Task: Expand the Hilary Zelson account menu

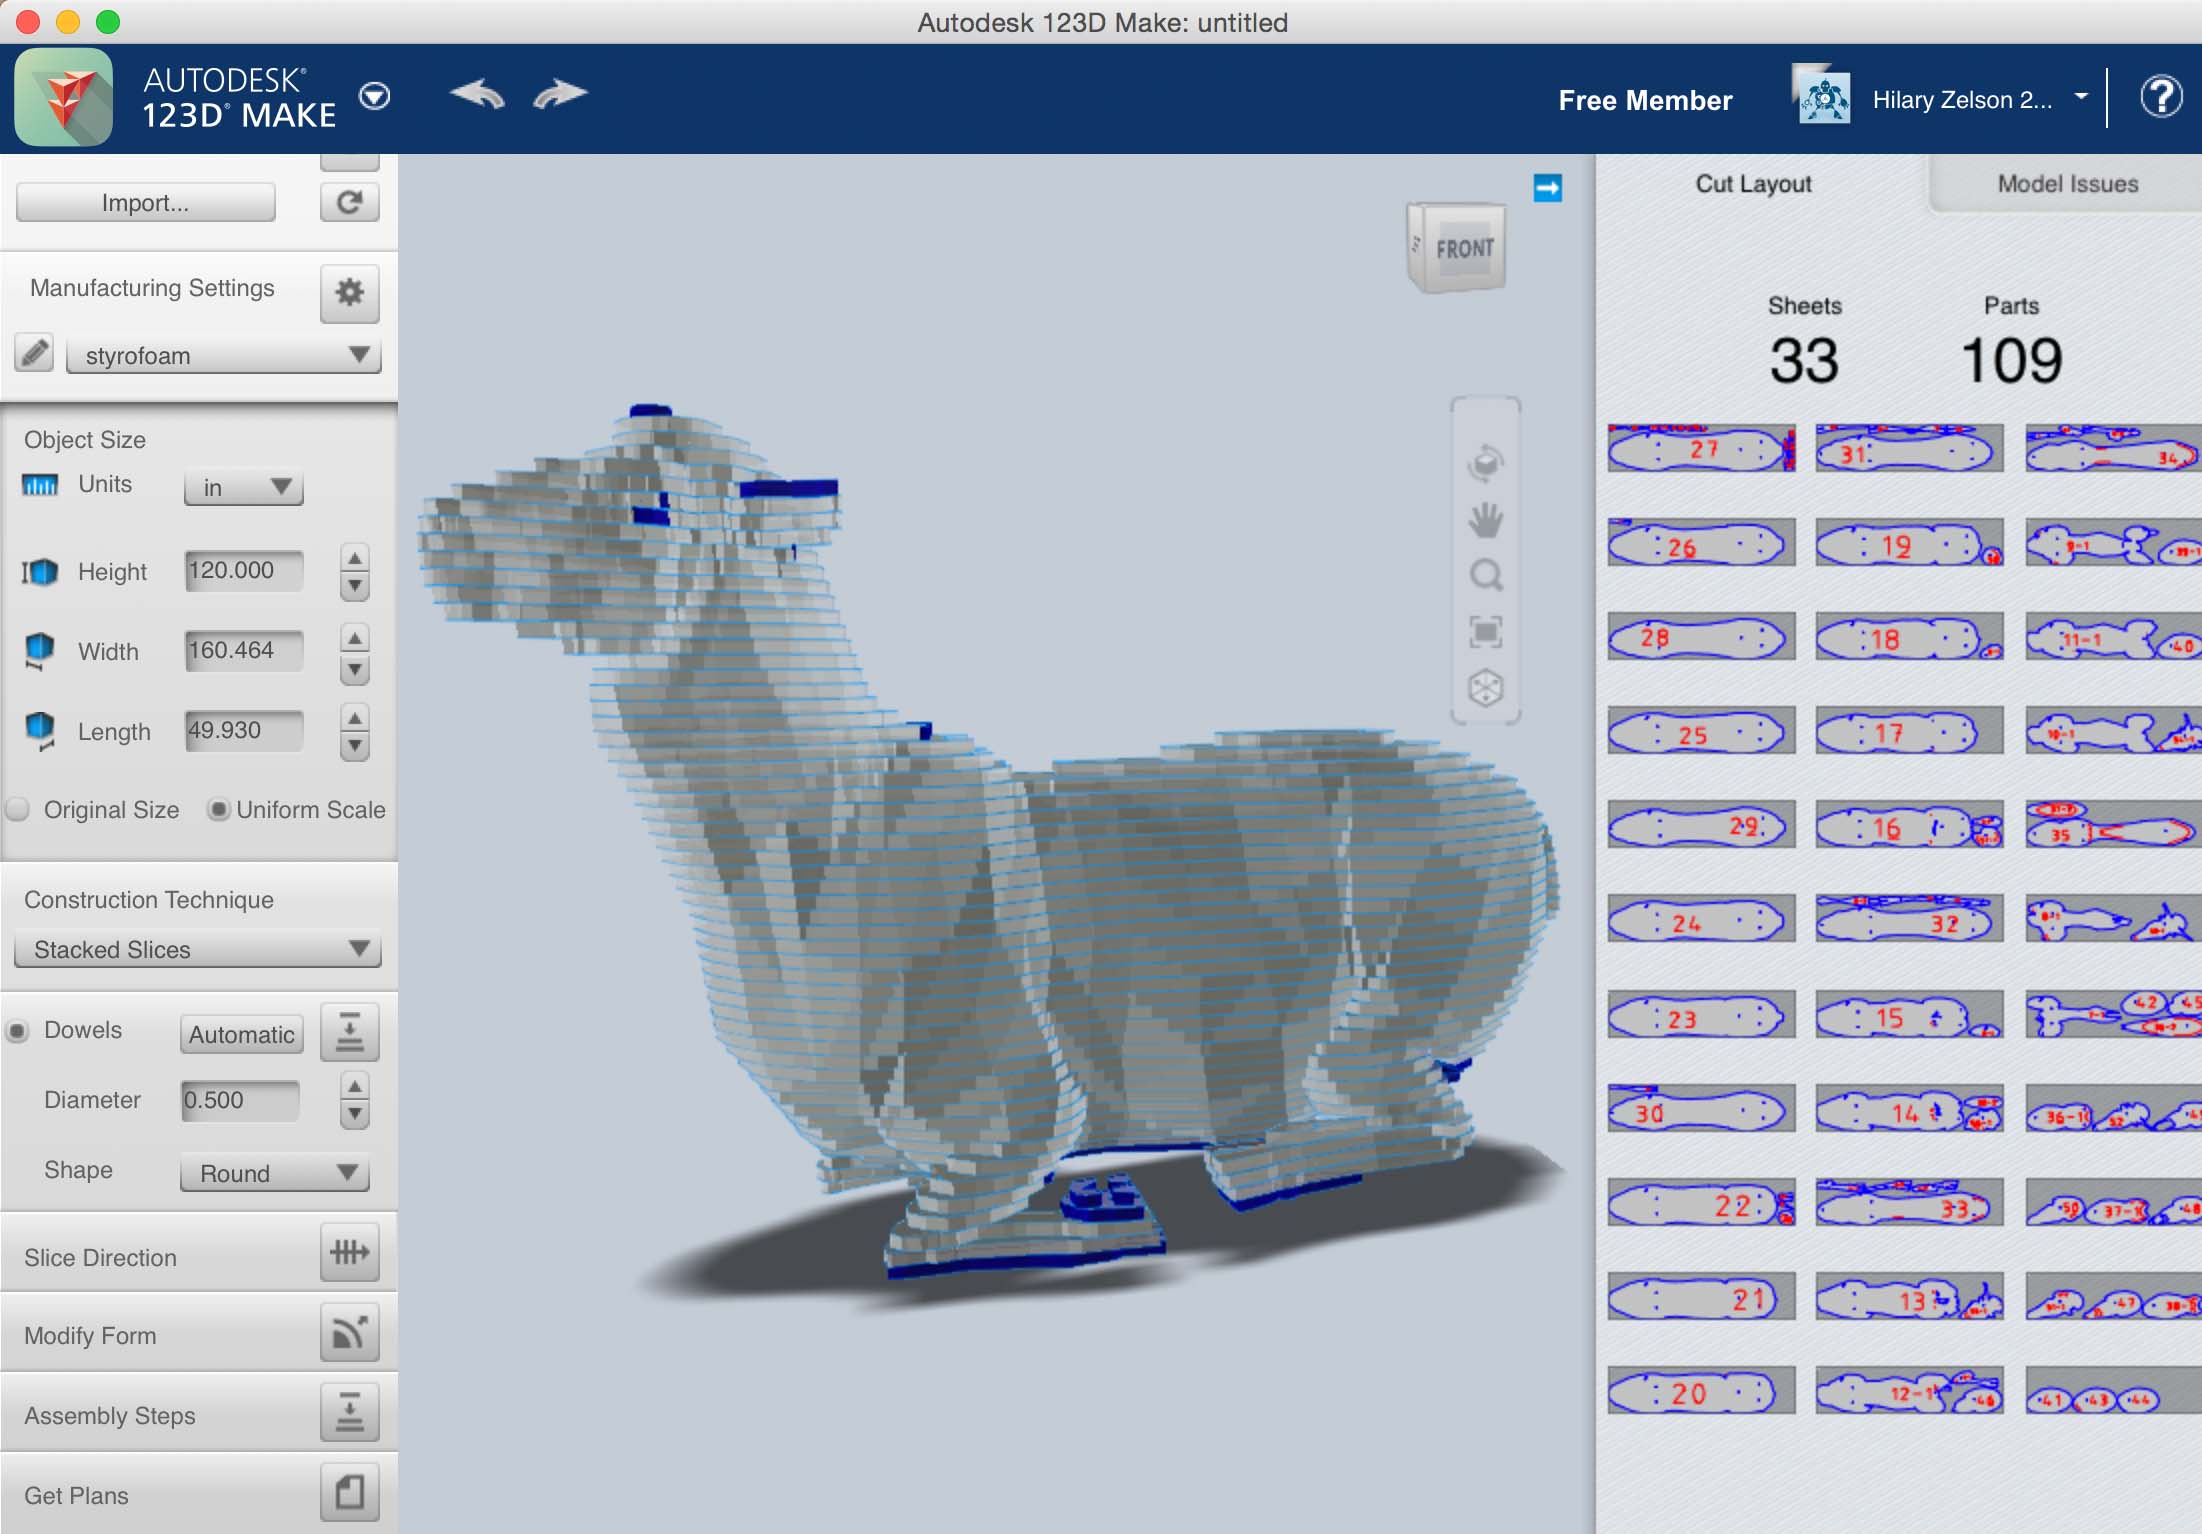Action: pyautogui.click(x=2081, y=97)
